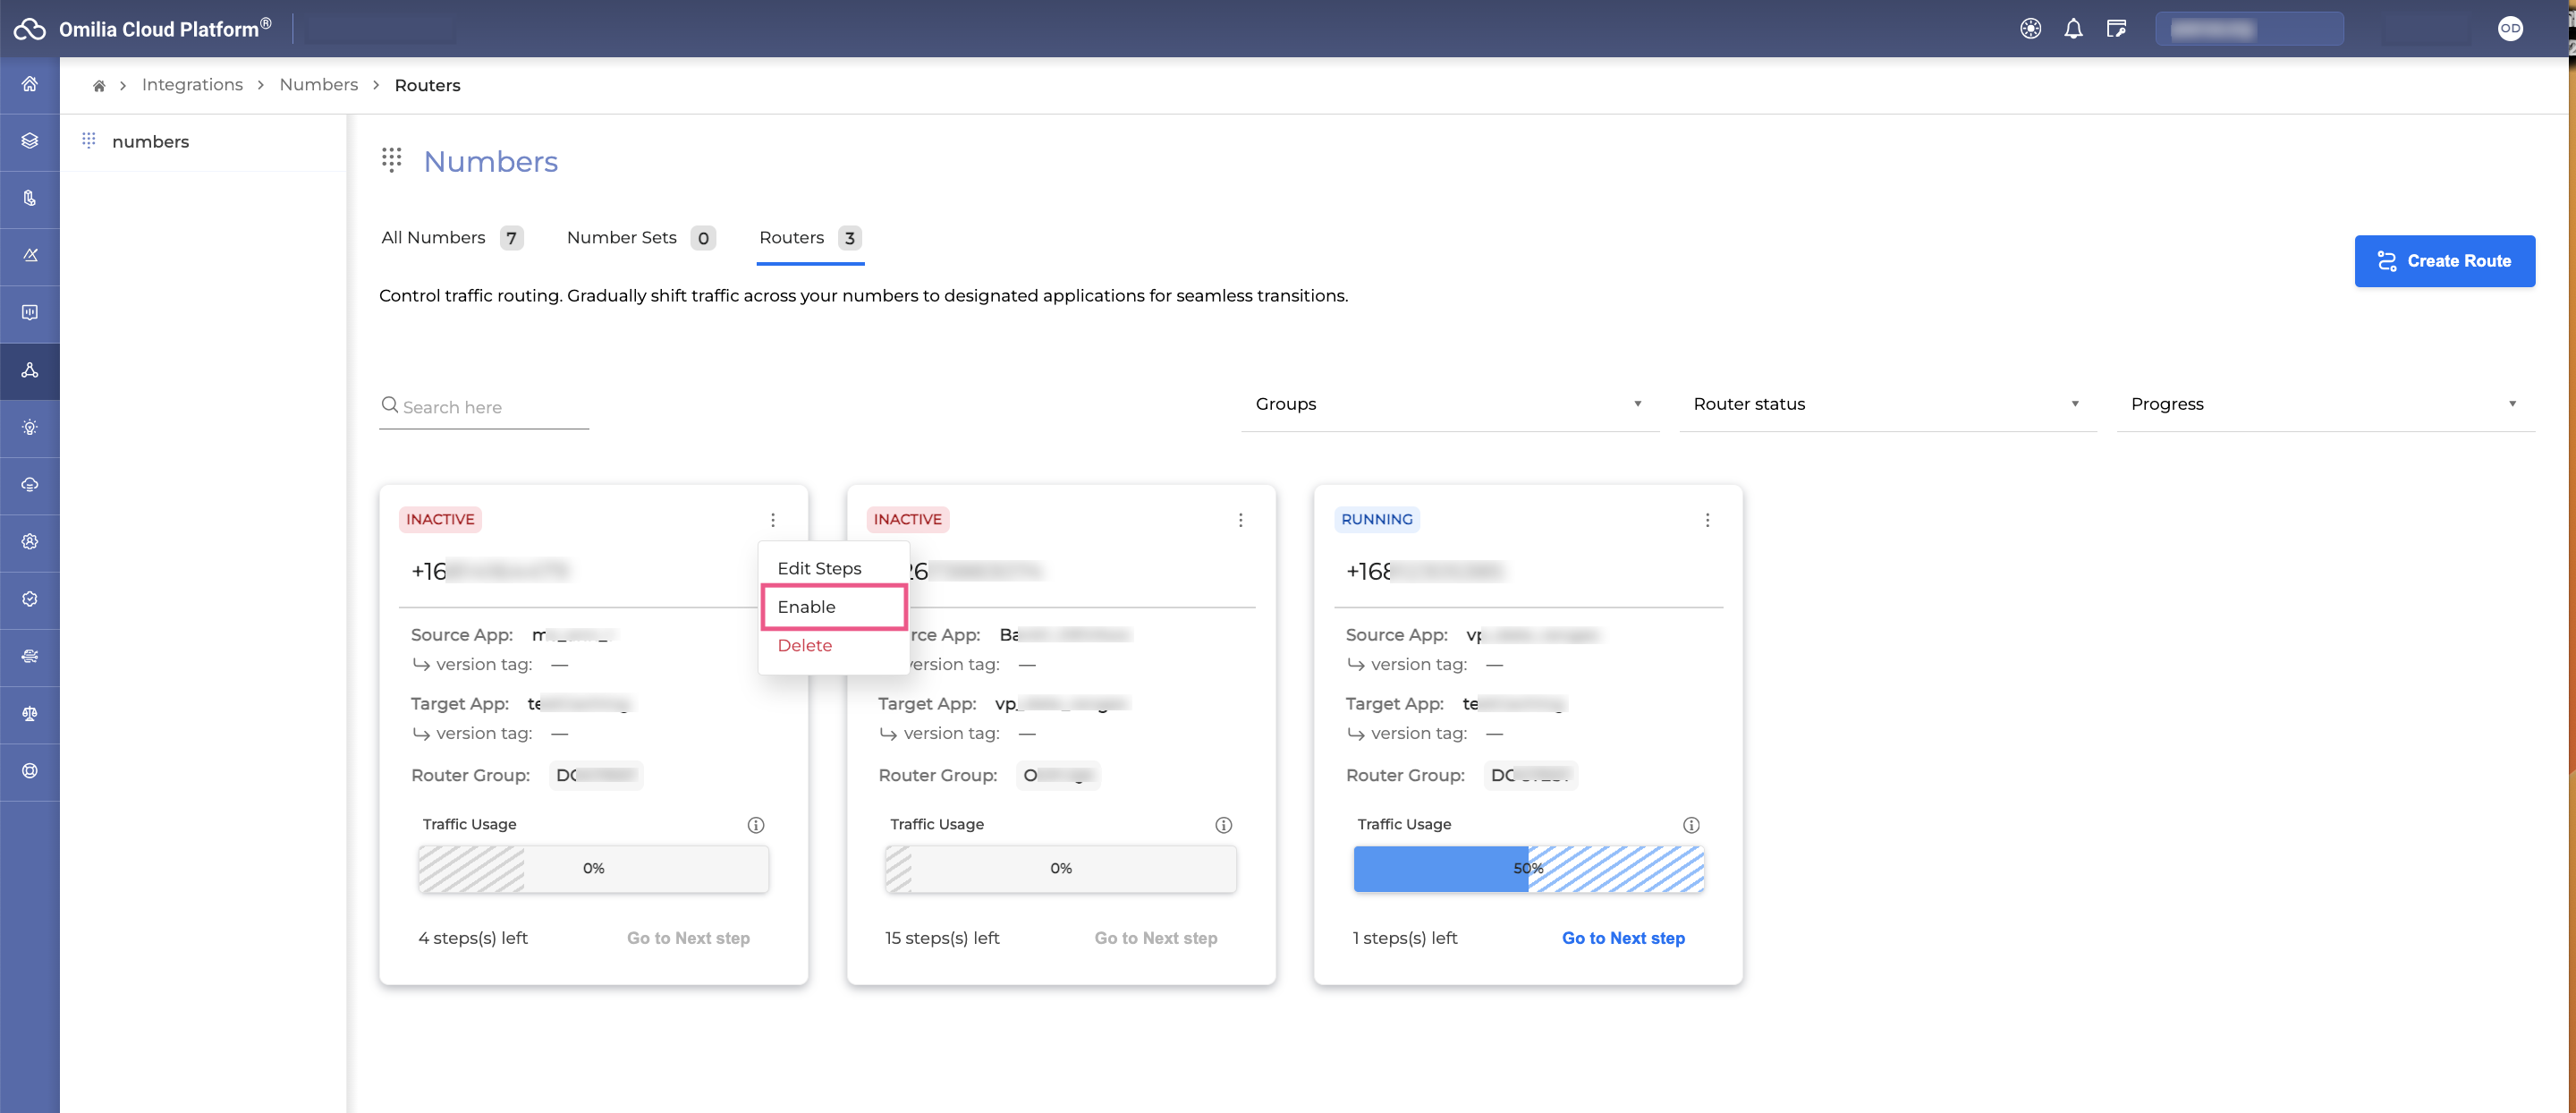This screenshot has width=2576, height=1113.
Task: Click the user avatar icon top right
Action: pyautogui.click(x=2510, y=29)
